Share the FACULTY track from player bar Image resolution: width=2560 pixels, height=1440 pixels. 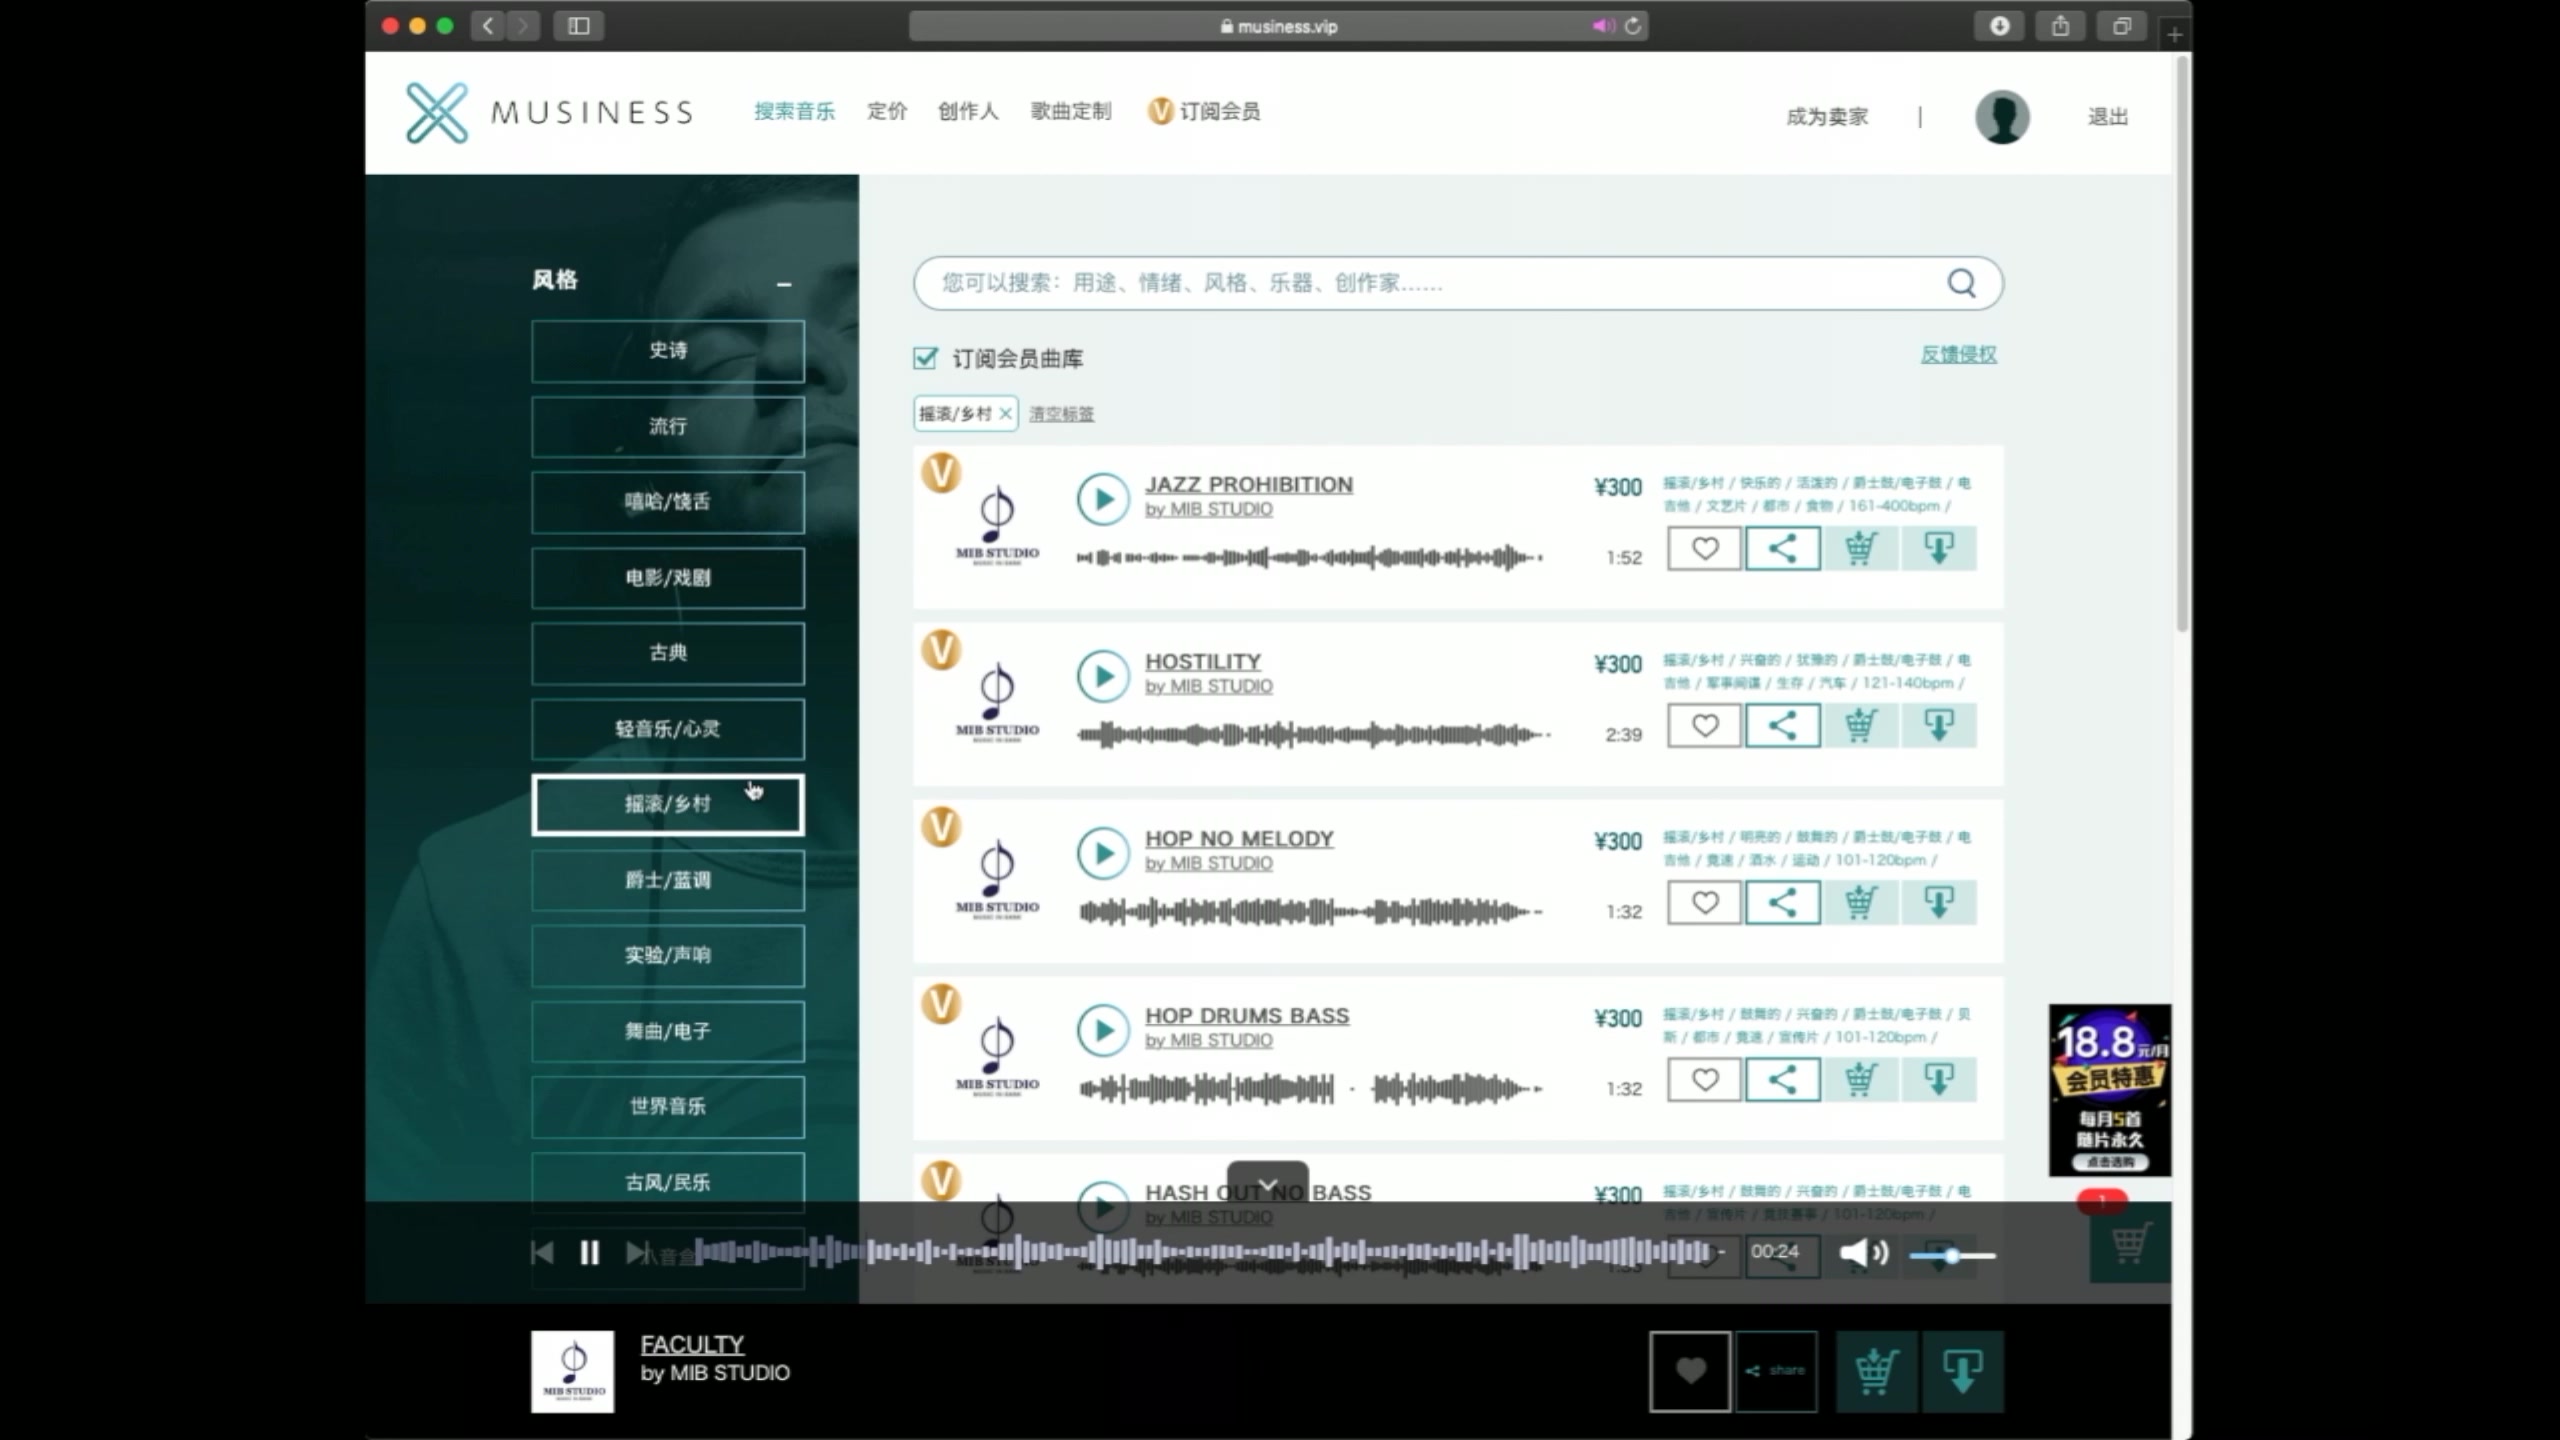click(1776, 1371)
